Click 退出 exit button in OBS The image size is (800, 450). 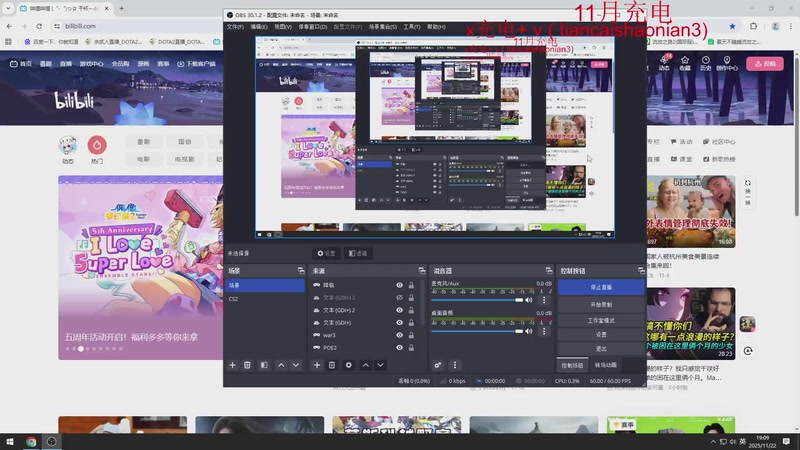[601, 348]
